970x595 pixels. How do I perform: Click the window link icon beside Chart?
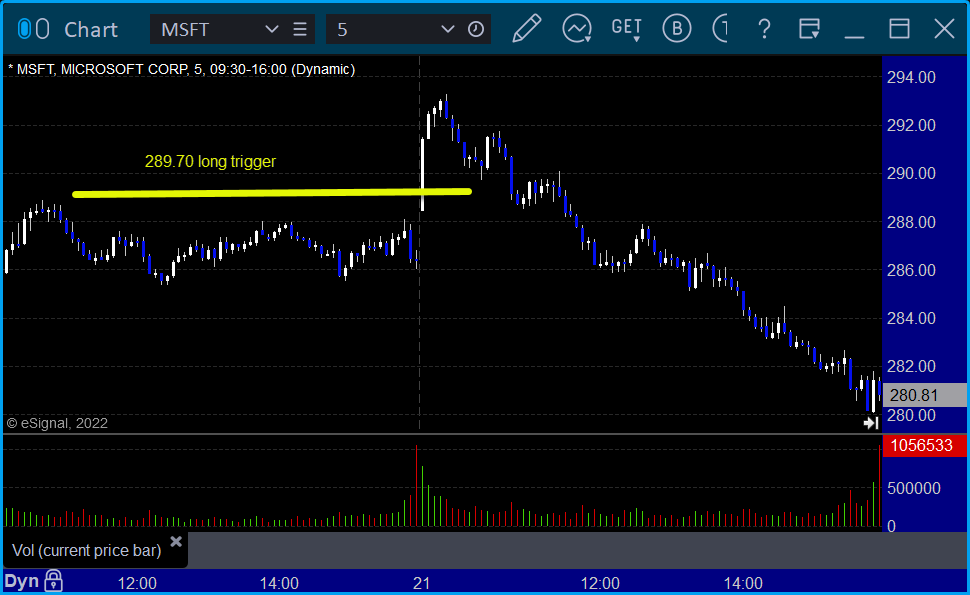[x=33, y=29]
